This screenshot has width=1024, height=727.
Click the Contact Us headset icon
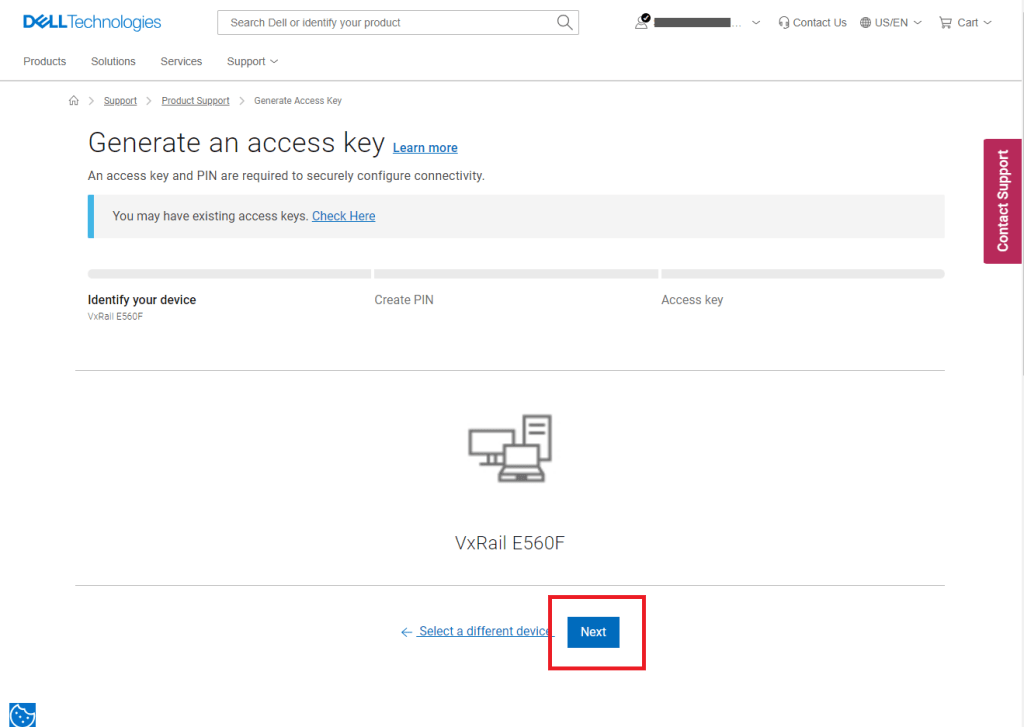click(784, 22)
